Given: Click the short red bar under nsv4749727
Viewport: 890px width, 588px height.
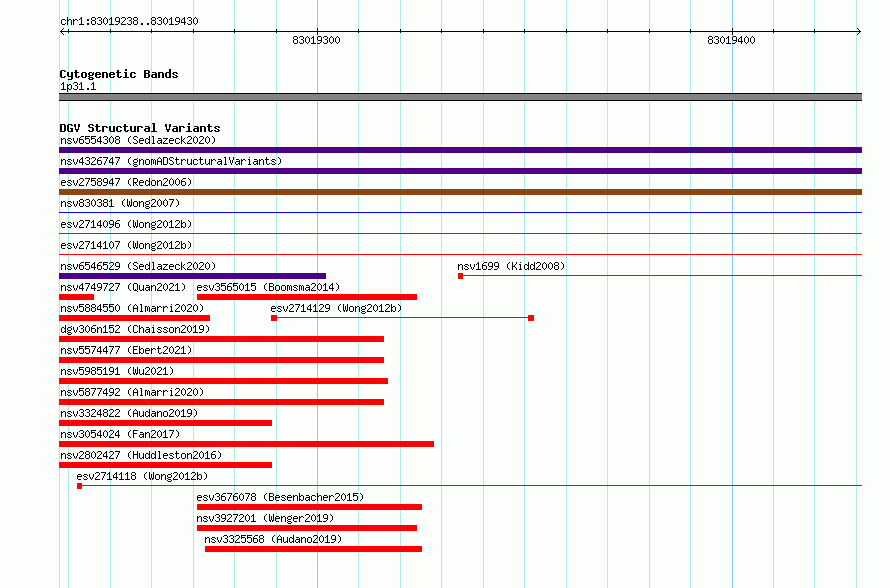Looking at the screenshot, I should (77, 297).
